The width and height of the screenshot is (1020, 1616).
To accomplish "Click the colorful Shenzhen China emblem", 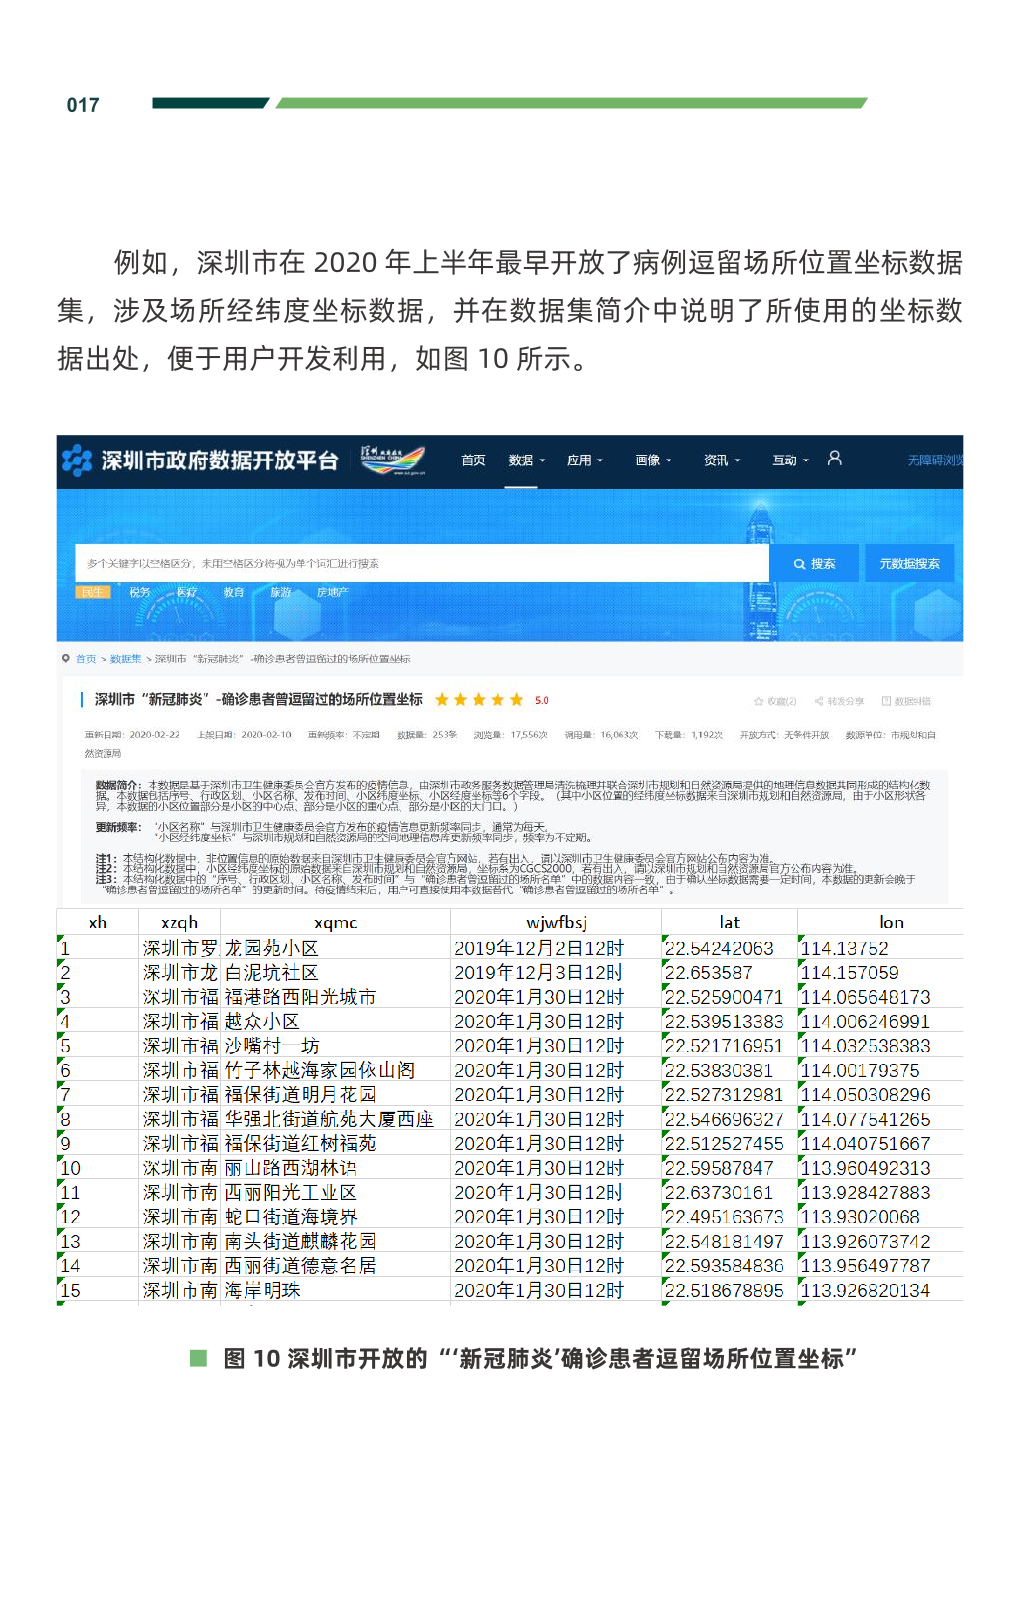I will [x=393, y=460].
